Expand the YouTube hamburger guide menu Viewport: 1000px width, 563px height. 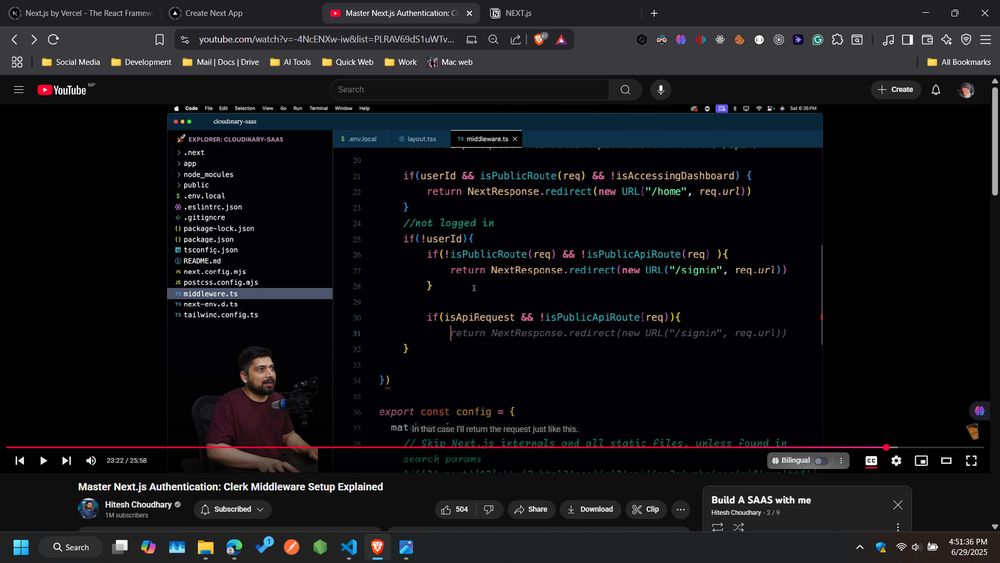[18, 90]
